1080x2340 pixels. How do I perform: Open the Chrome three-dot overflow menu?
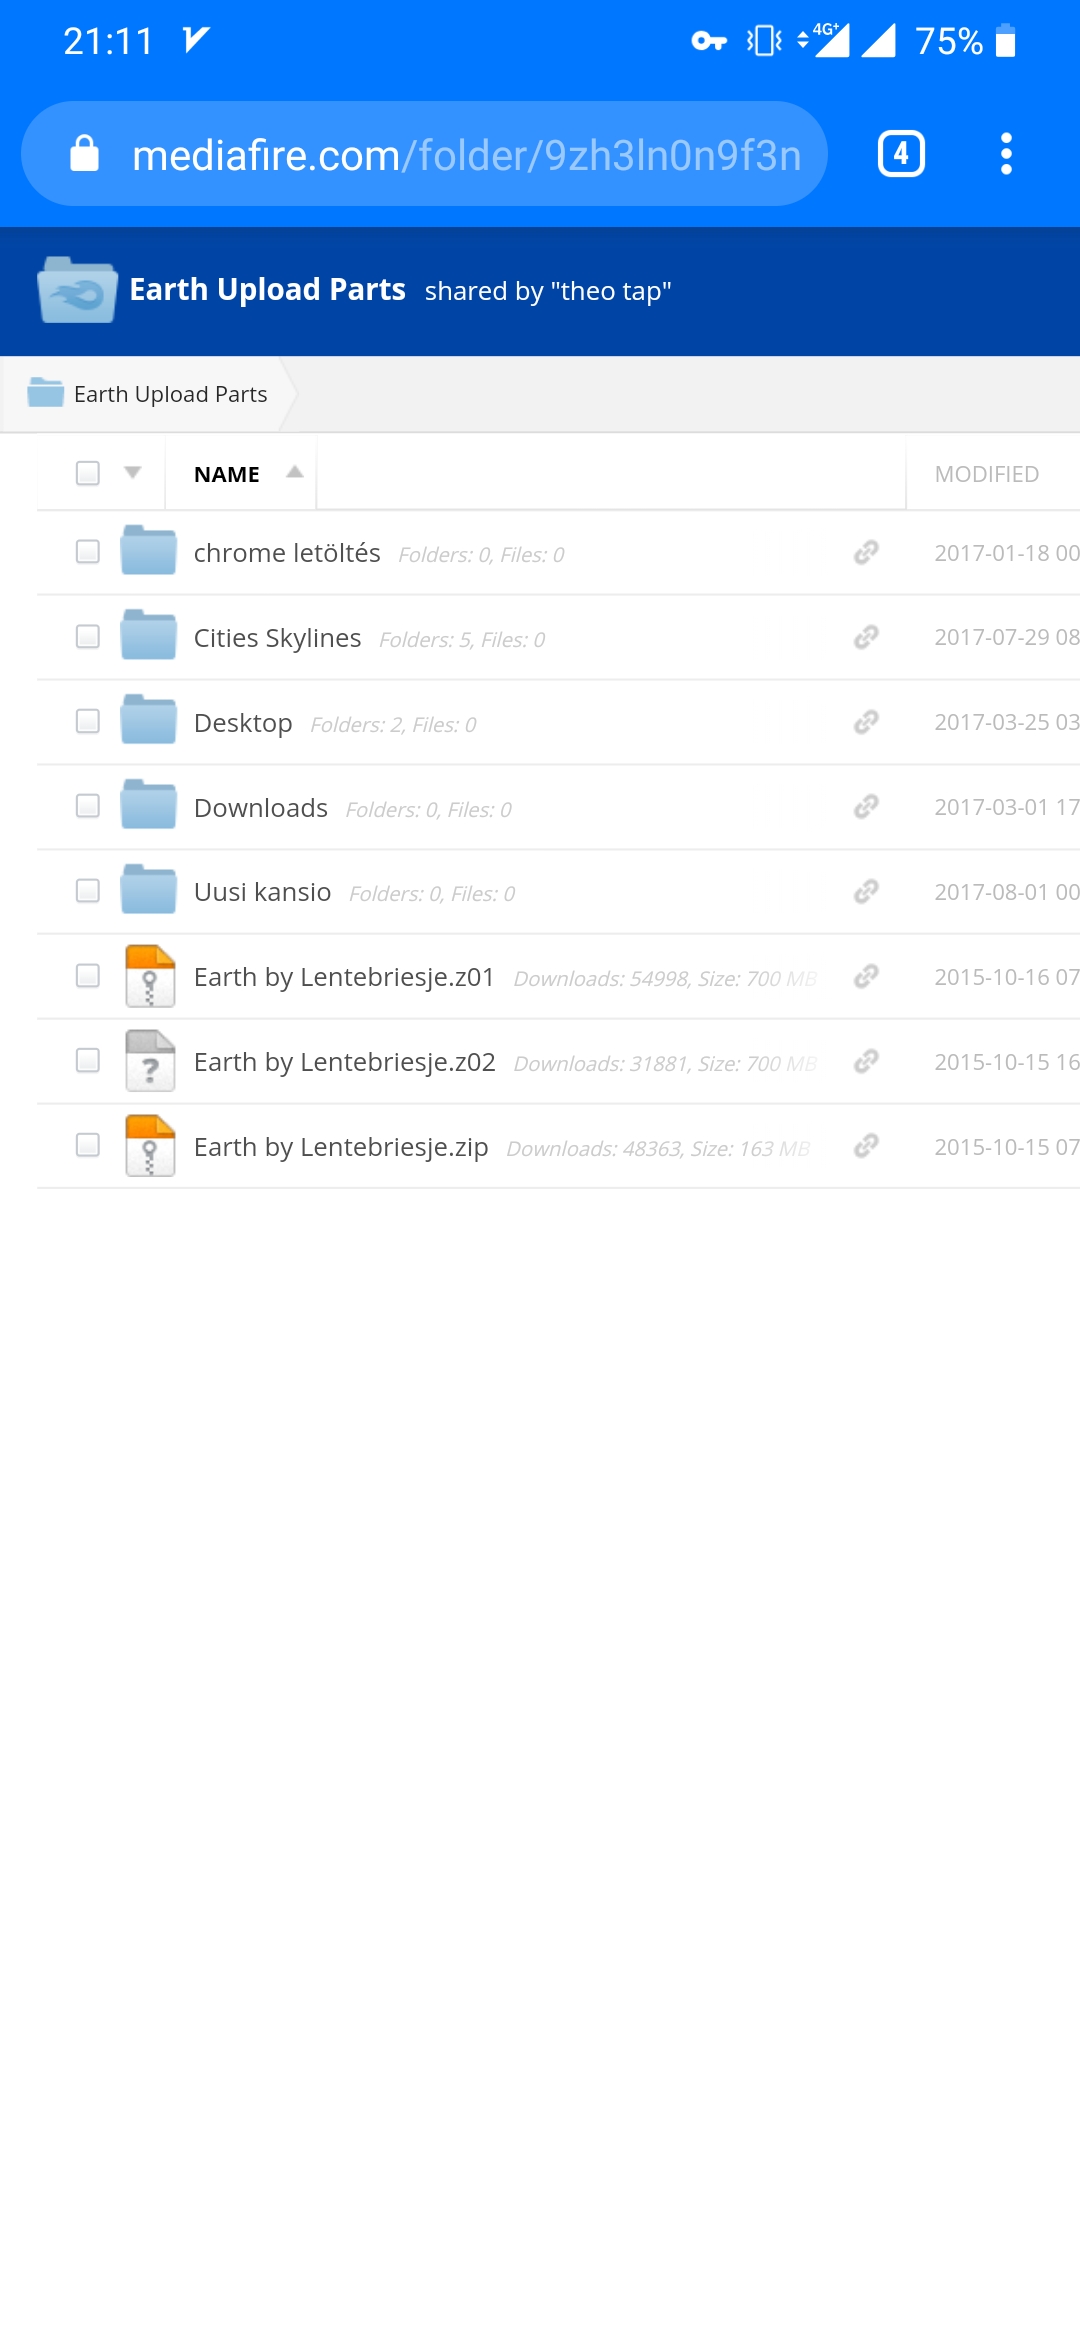(1006, 154)
